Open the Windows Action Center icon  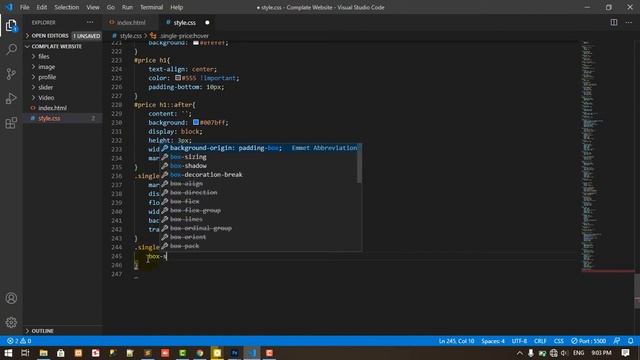(x=625, y=353)
